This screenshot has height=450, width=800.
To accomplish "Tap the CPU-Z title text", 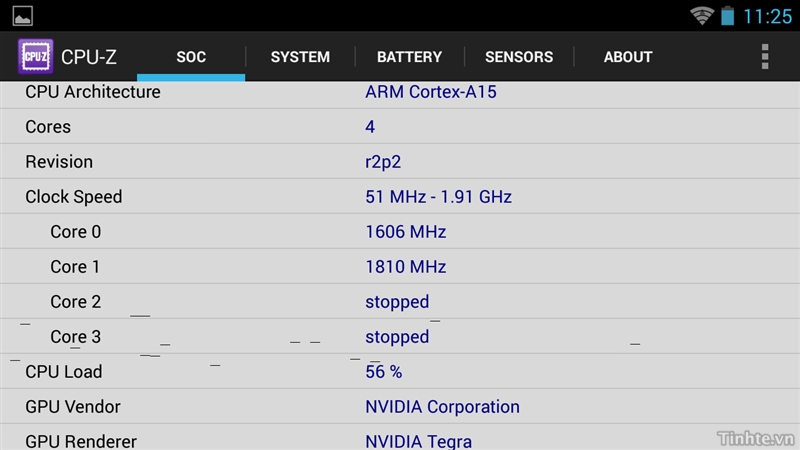I will [89, 57].
